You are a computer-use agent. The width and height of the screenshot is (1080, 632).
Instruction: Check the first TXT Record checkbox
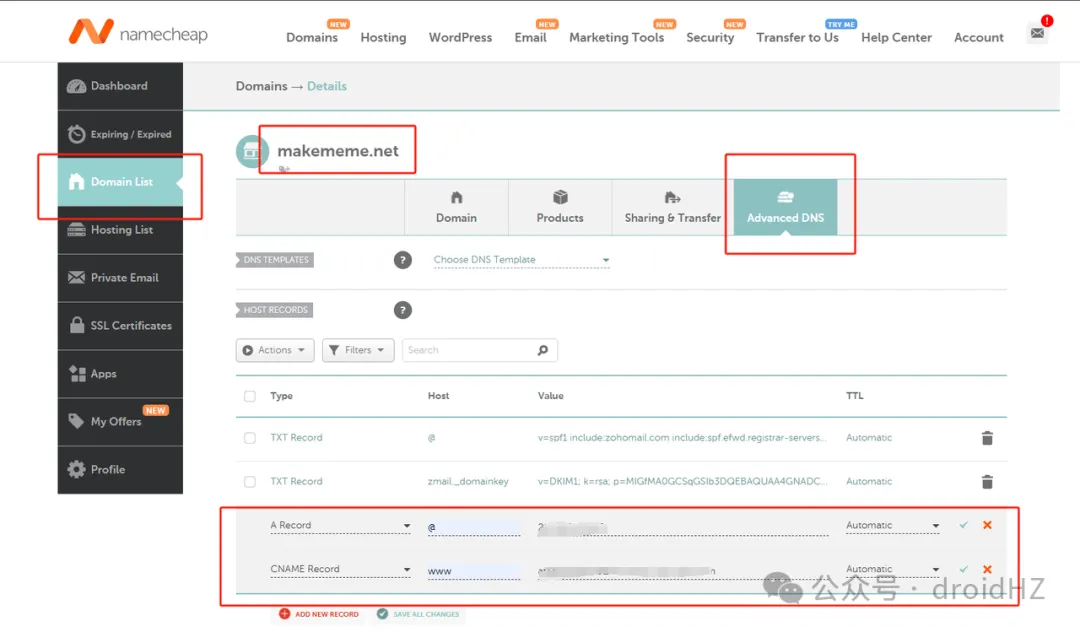tap(250, 438)
